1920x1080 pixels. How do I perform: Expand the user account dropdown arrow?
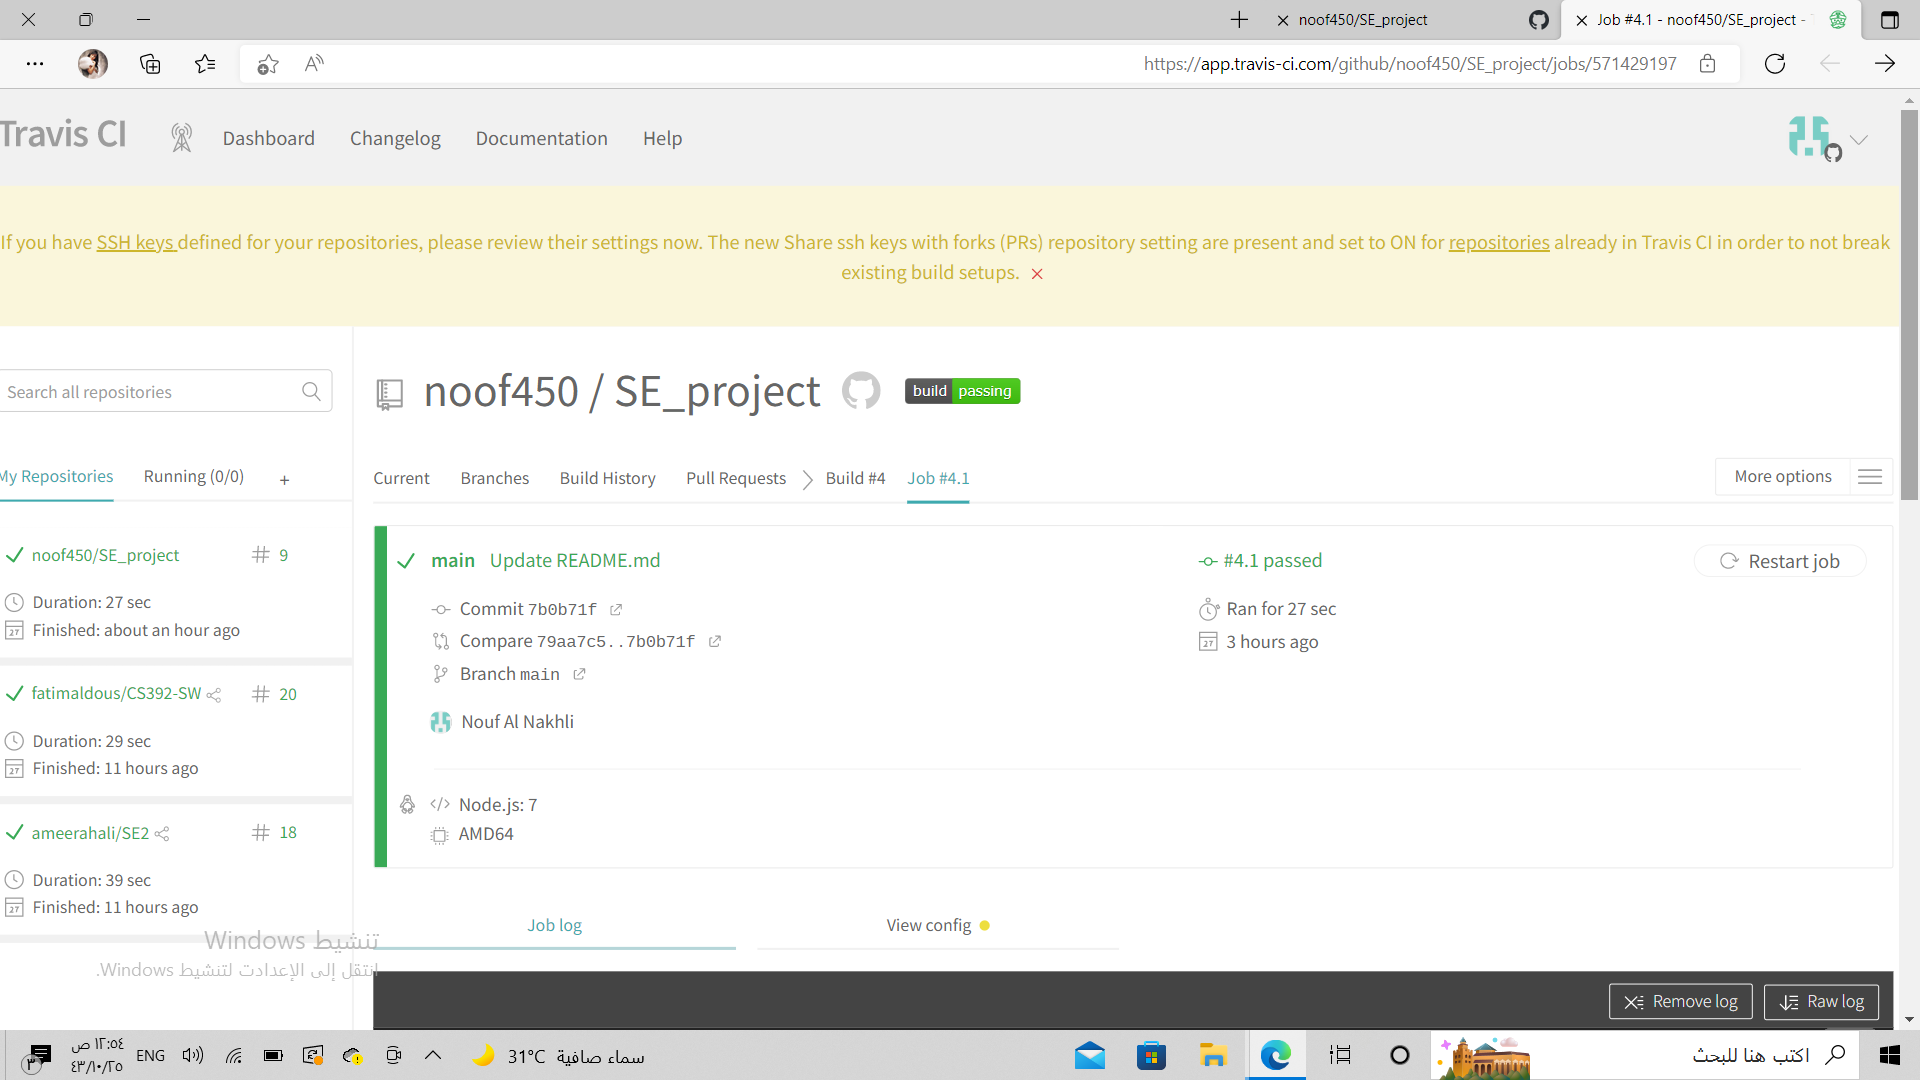[1858, 140]
